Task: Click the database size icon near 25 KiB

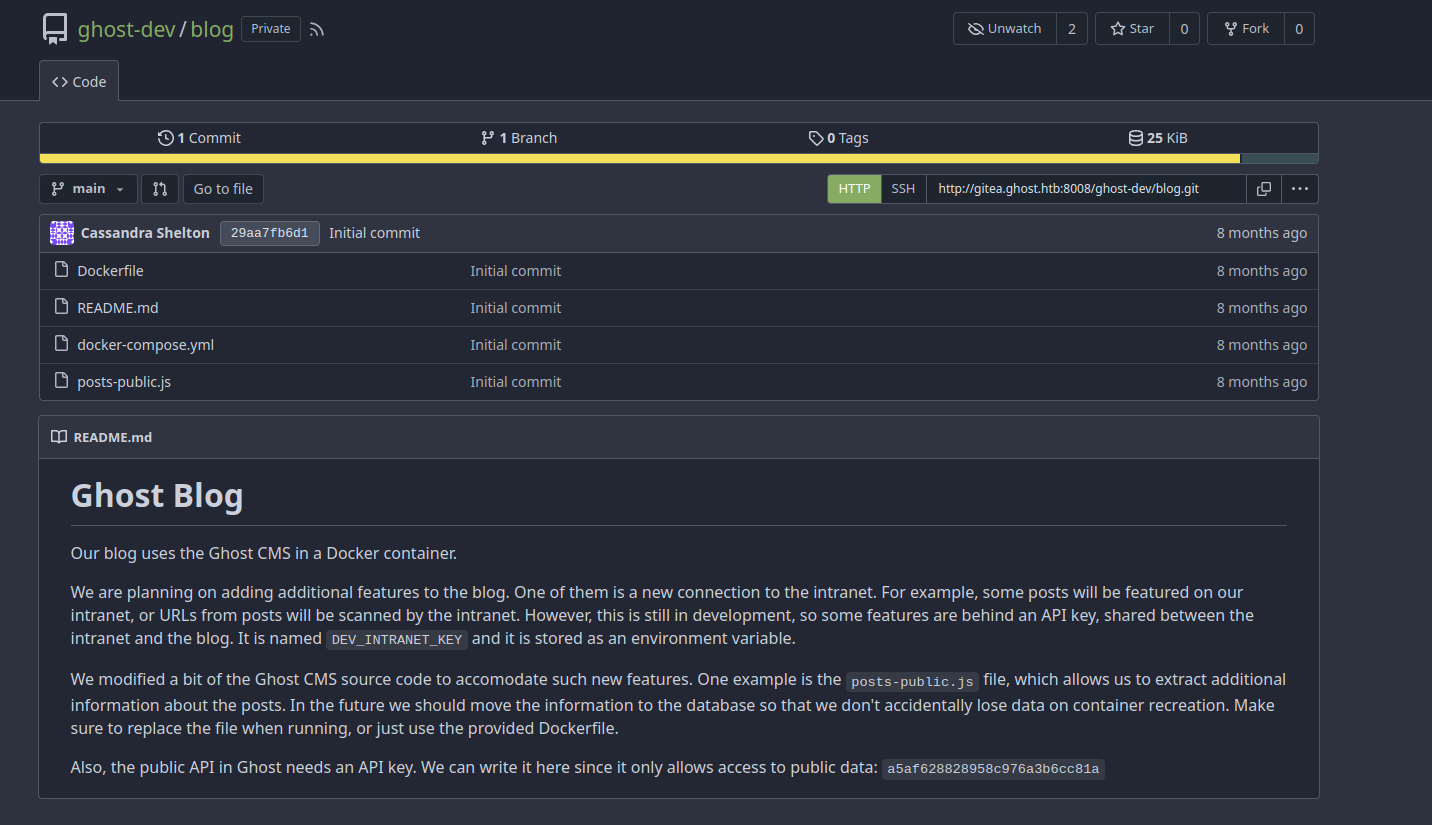Action: point(1136,138)
